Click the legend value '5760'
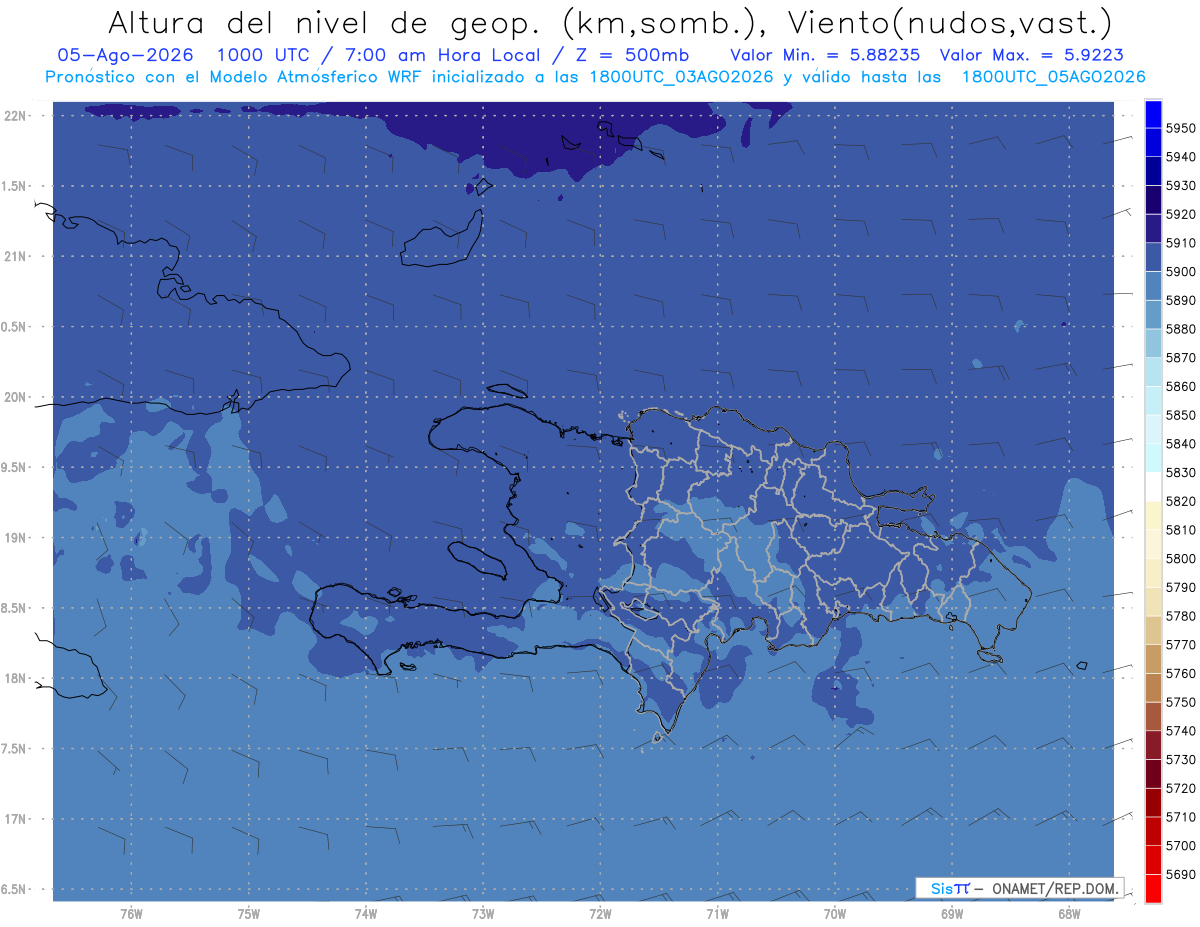1200x927 pixels. [1181, 673]
